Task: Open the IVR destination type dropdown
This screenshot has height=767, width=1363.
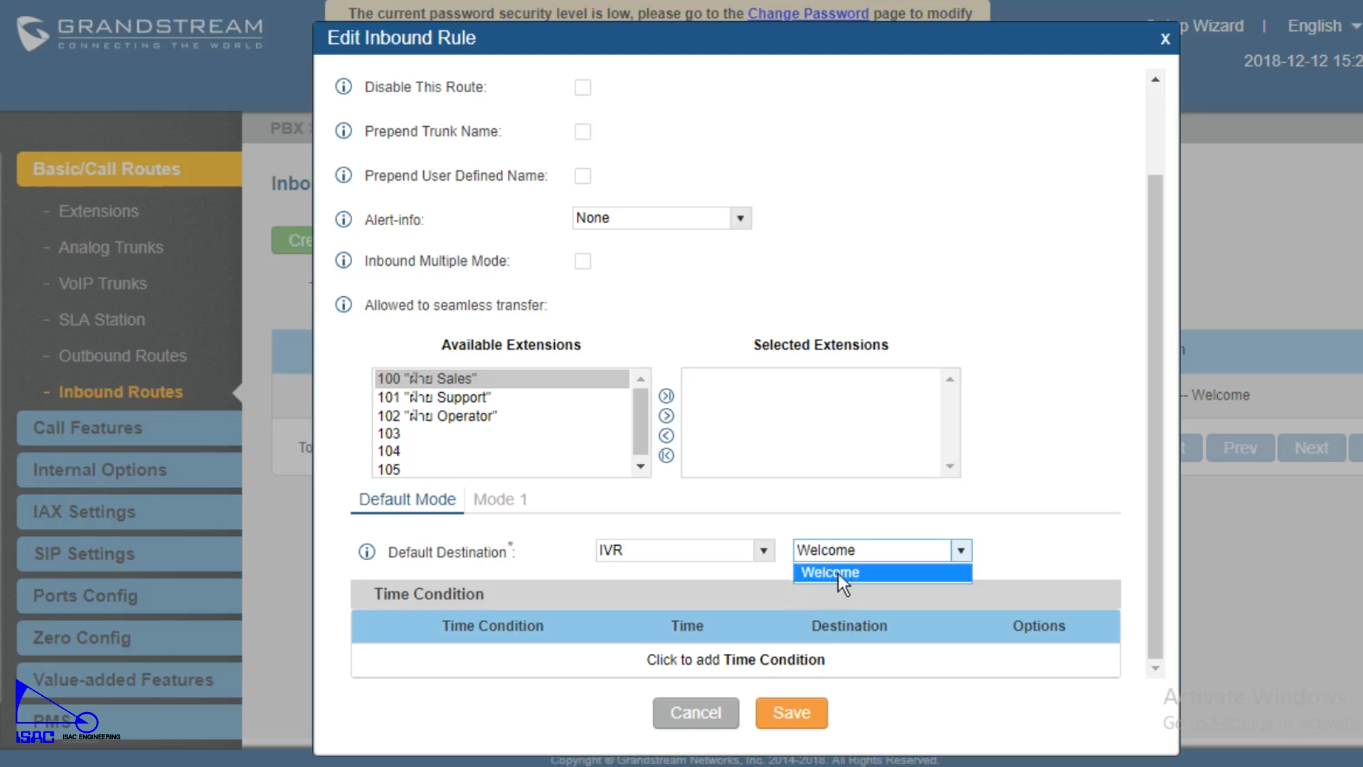Action: [x=684, y=551]
